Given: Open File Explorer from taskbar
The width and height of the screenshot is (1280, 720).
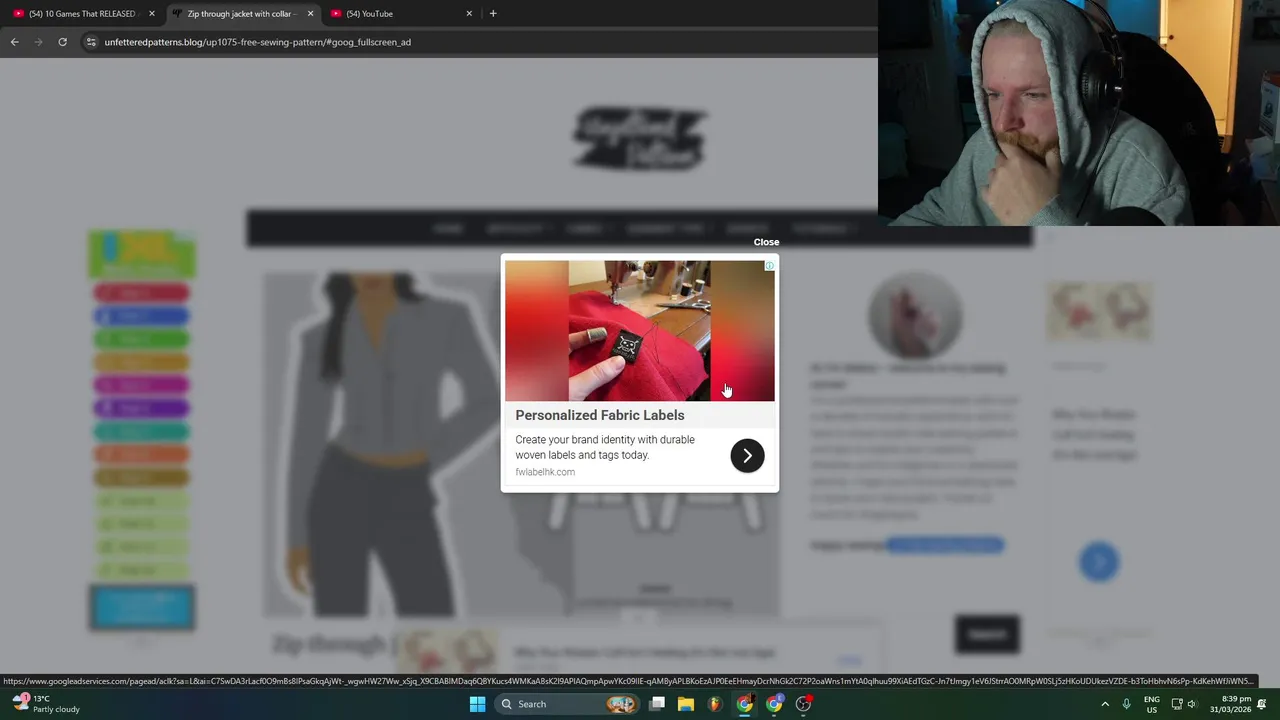Looking at the screenshot, I should 686,704.
